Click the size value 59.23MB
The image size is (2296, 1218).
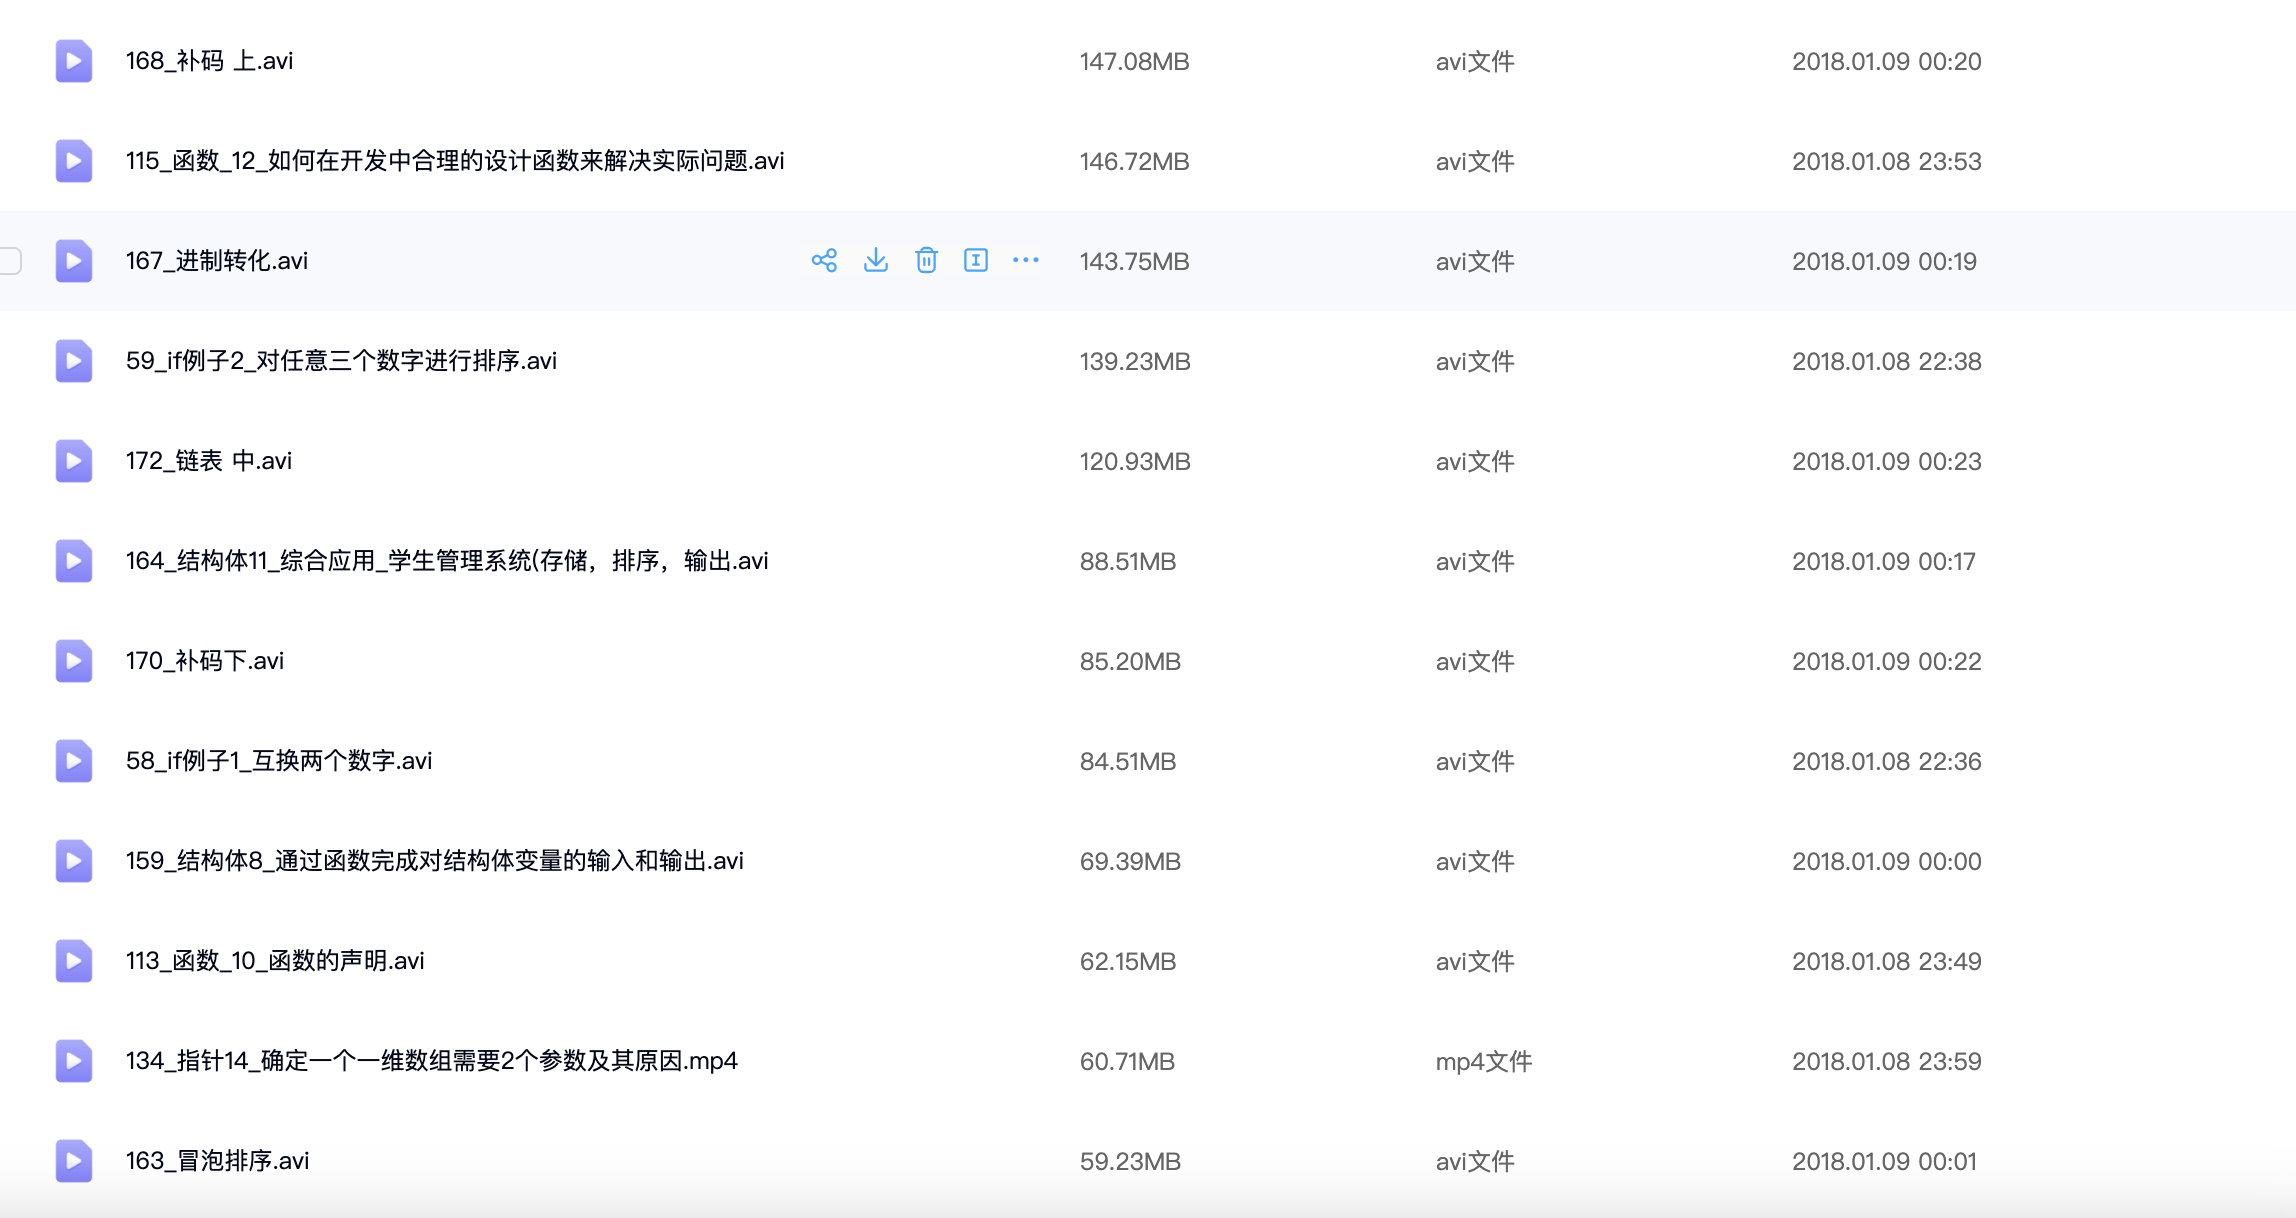pyautogui.click(x=1130, y=1162)
